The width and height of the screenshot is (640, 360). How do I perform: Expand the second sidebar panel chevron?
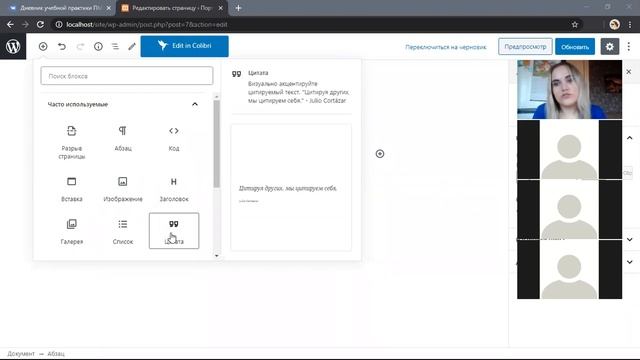click(629, 240)
